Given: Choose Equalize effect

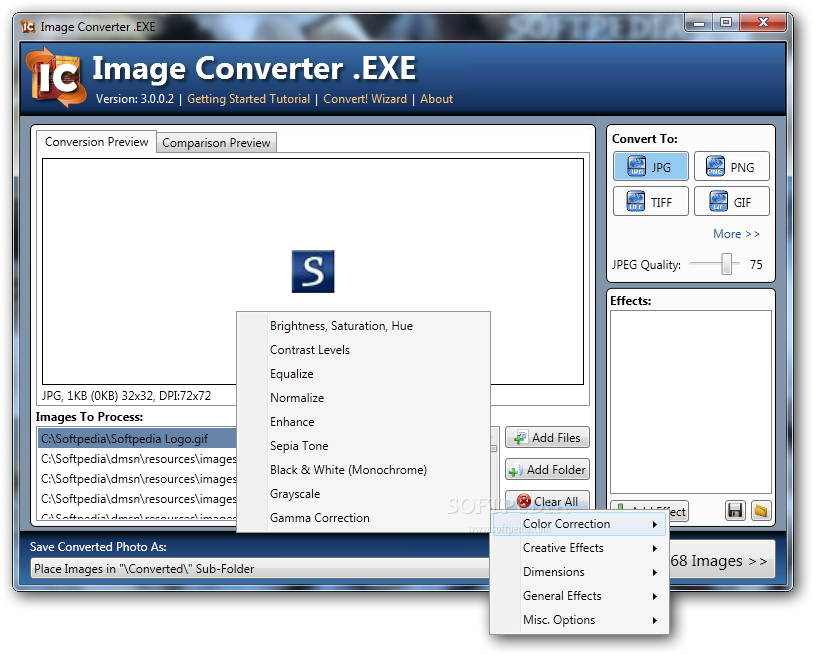Looking at the screenshot, I should (363, 374).
